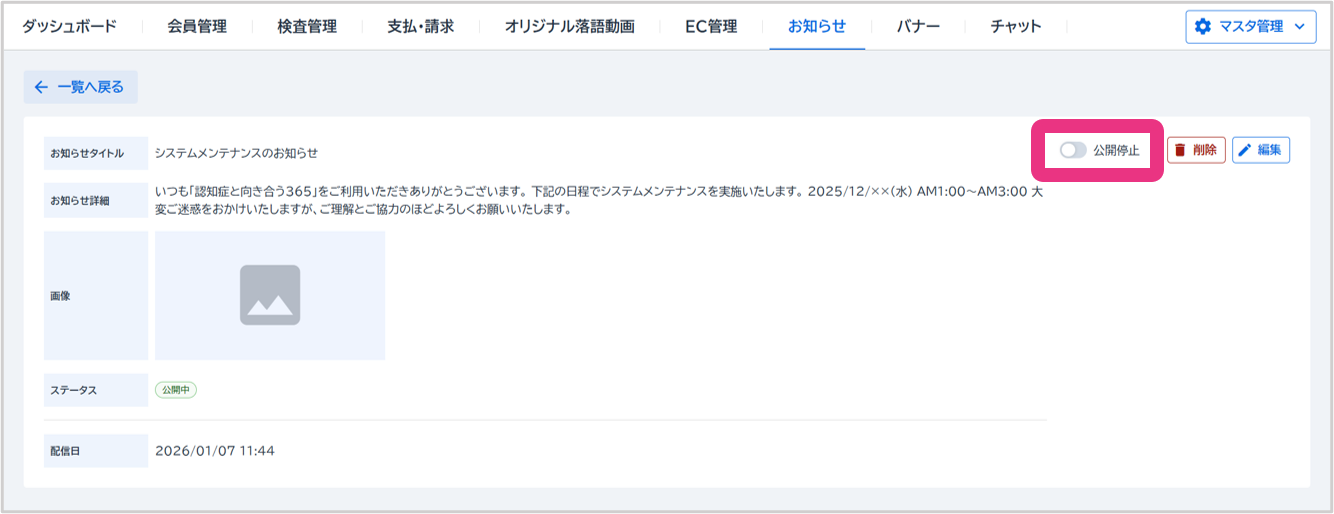1334x514 pixels.
Task: Open the ダッシュボード tab
Action: [x=69, y=26]
